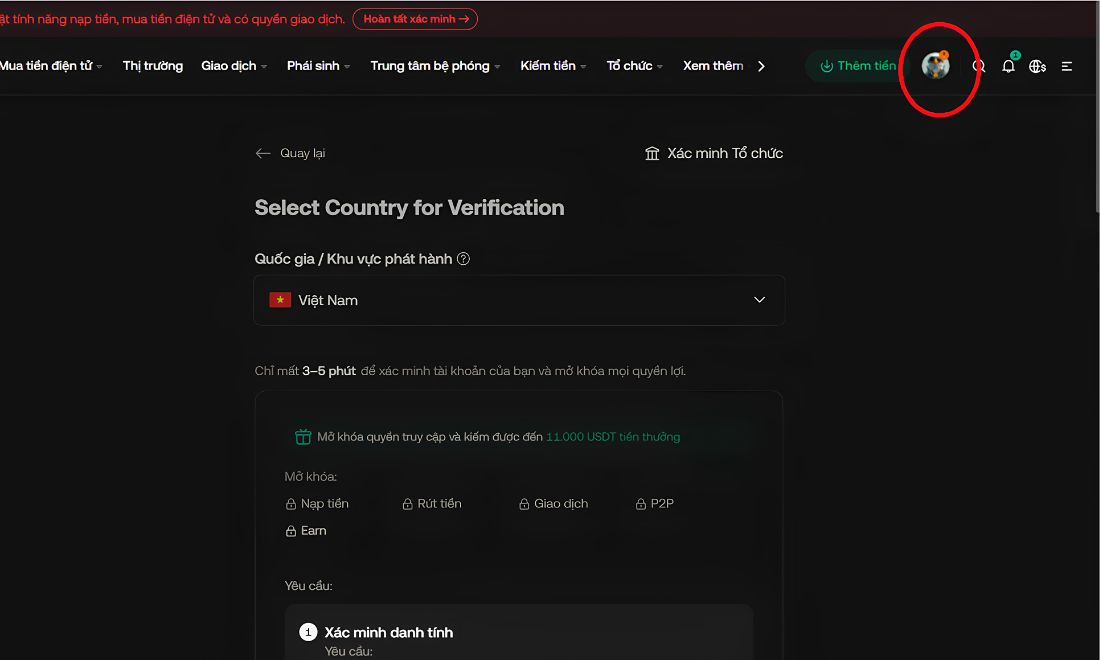
Task: Follow the 11.000 USDT tiền thưởng link
Action: pos(613,436)
